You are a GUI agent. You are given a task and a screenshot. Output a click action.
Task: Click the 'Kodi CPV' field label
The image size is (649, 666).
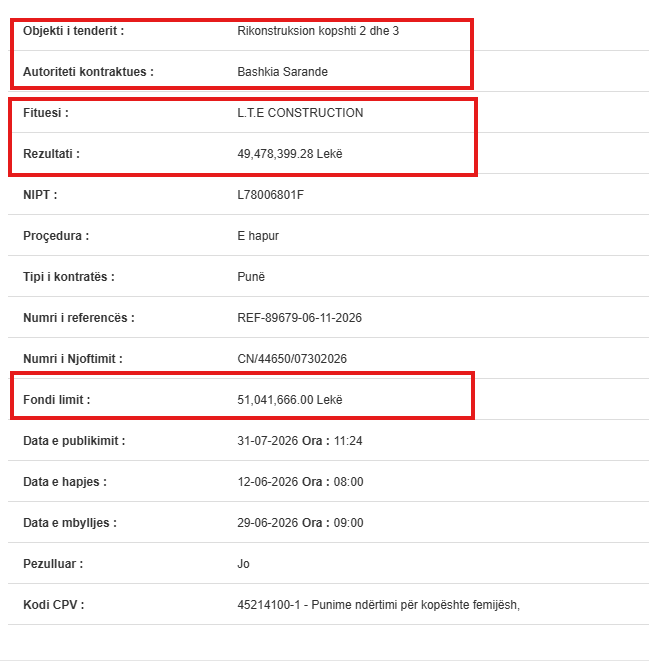pyautogui.click(x=54, y=605)
